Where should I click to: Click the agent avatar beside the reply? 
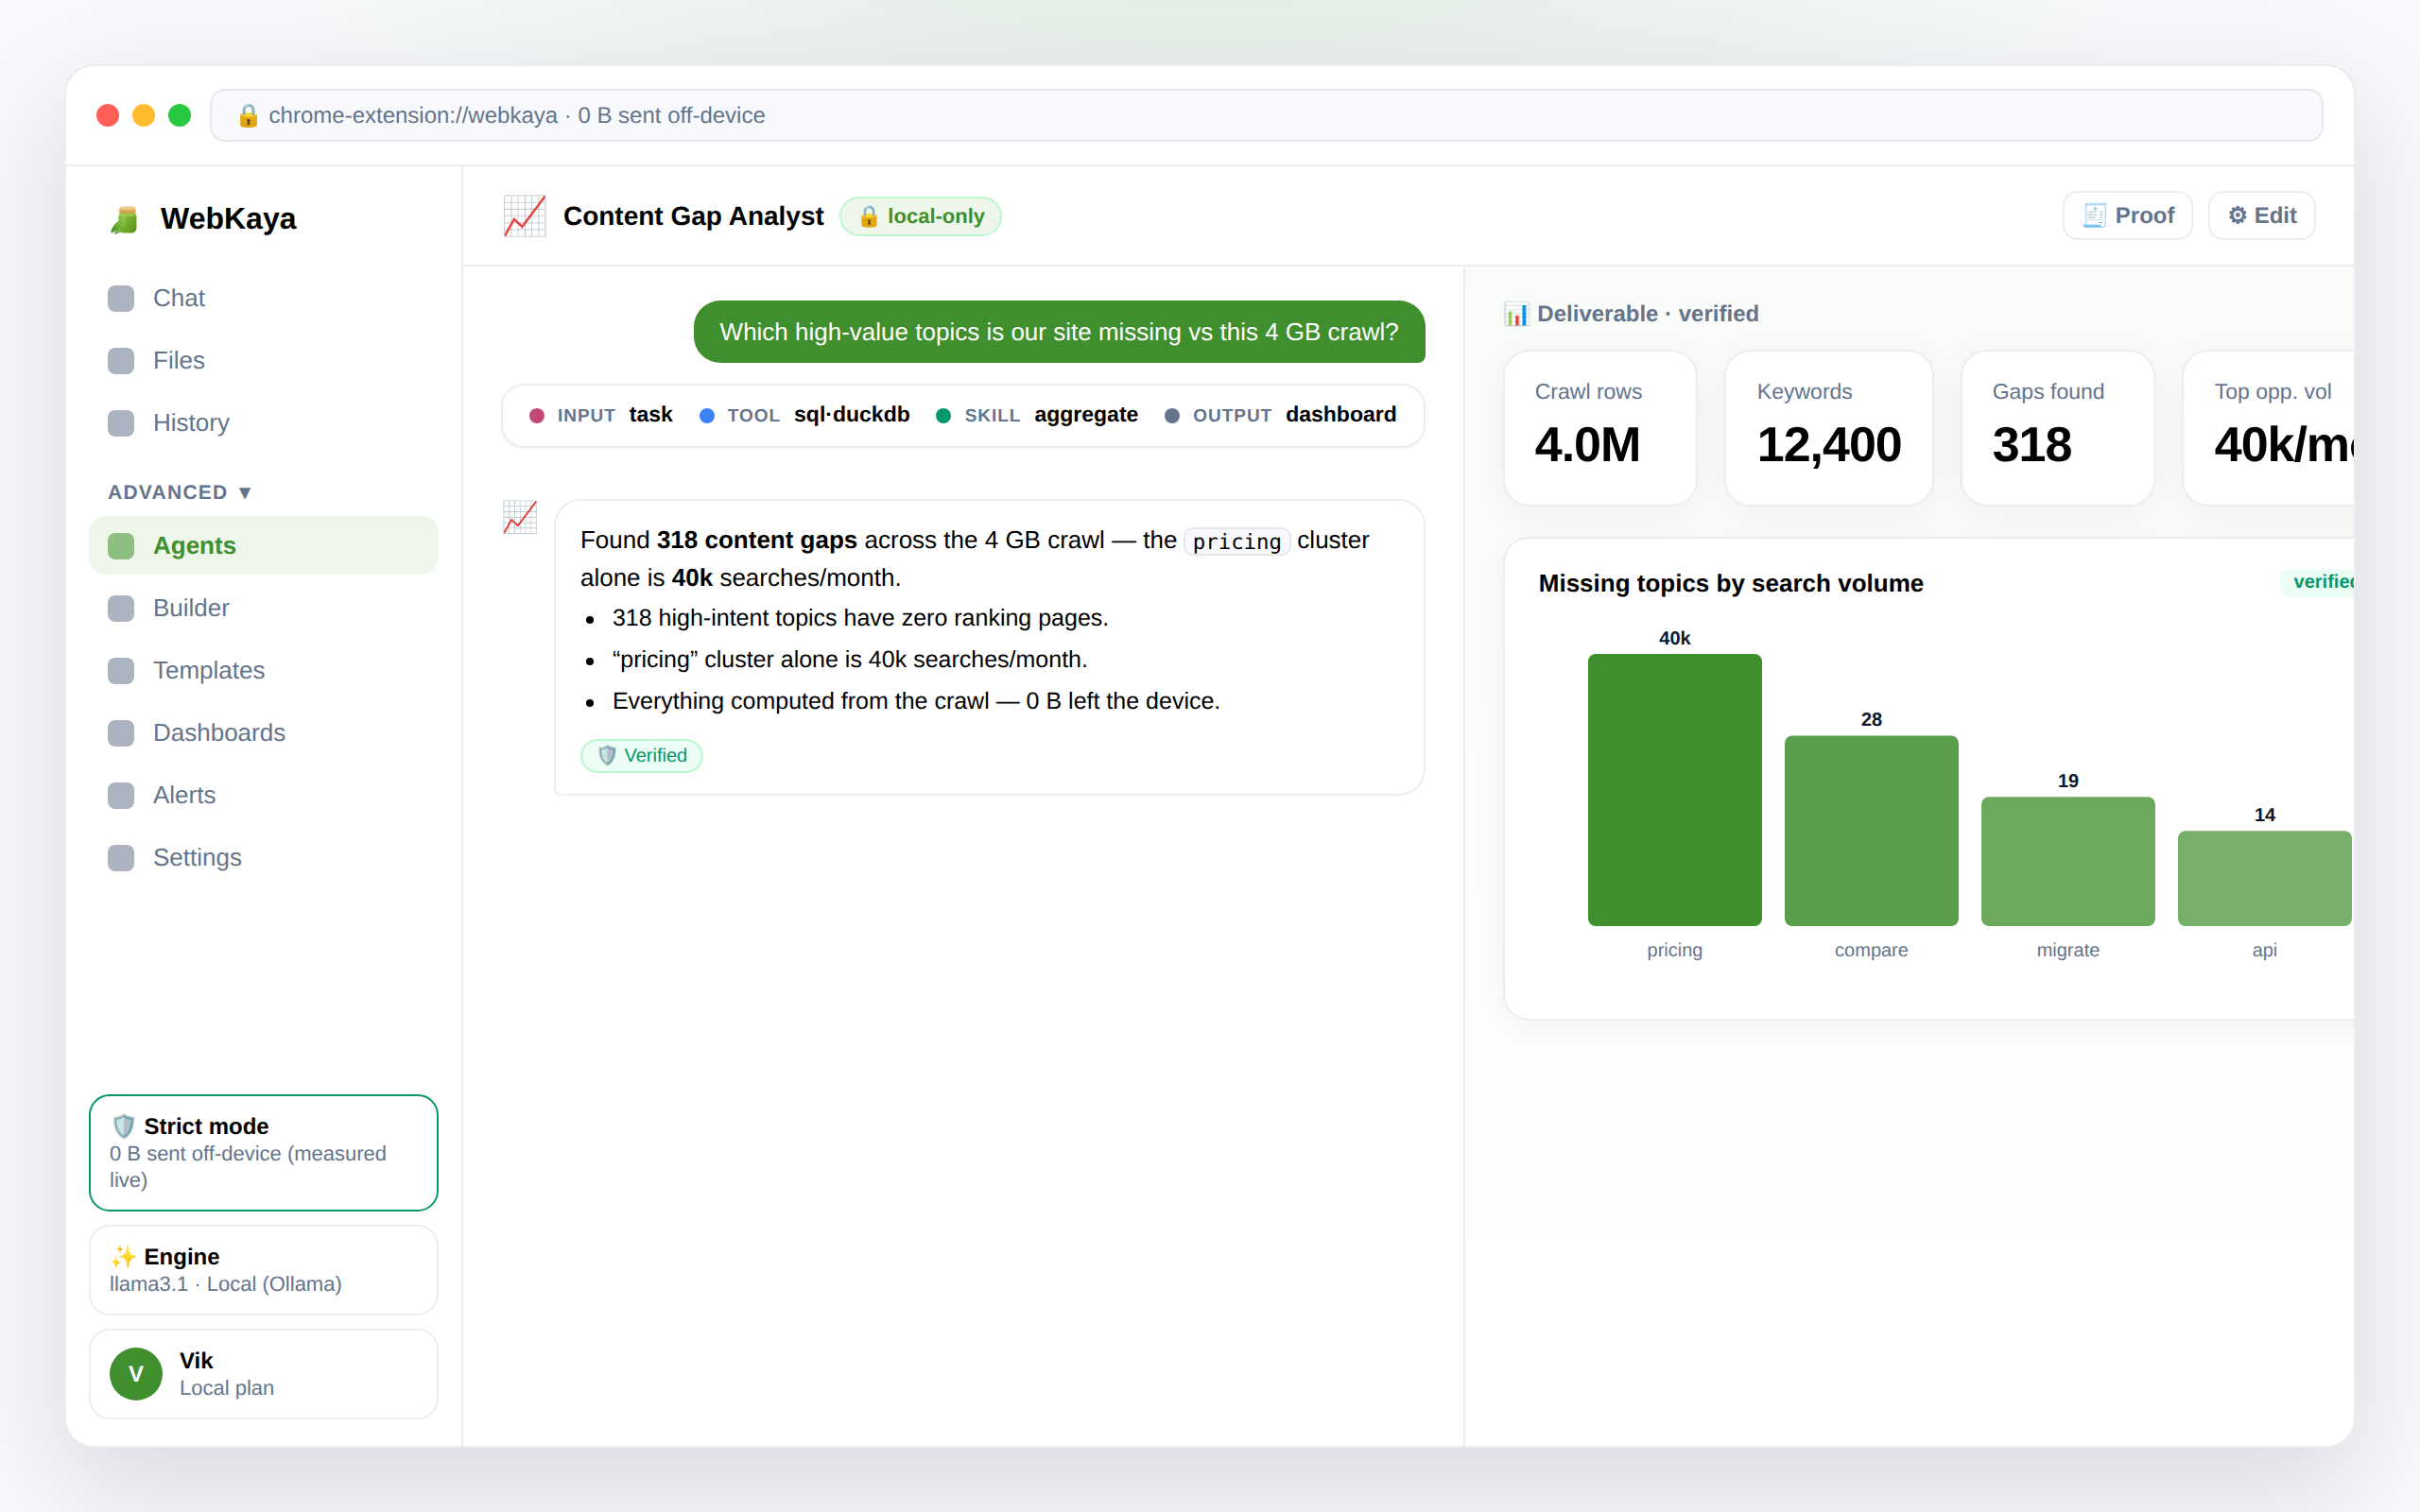click(x=520, y=517)
